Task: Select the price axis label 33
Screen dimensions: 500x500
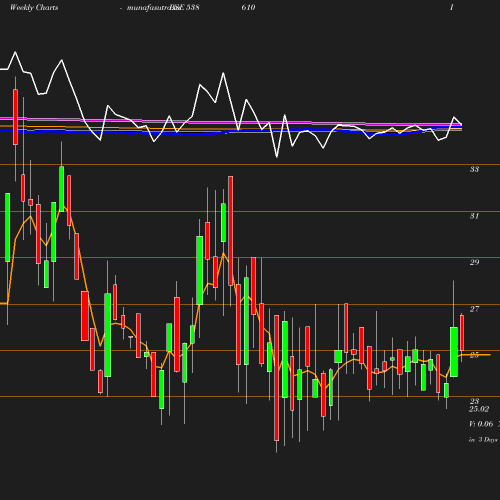Action: pyautogui.click(x=474, y=169)
